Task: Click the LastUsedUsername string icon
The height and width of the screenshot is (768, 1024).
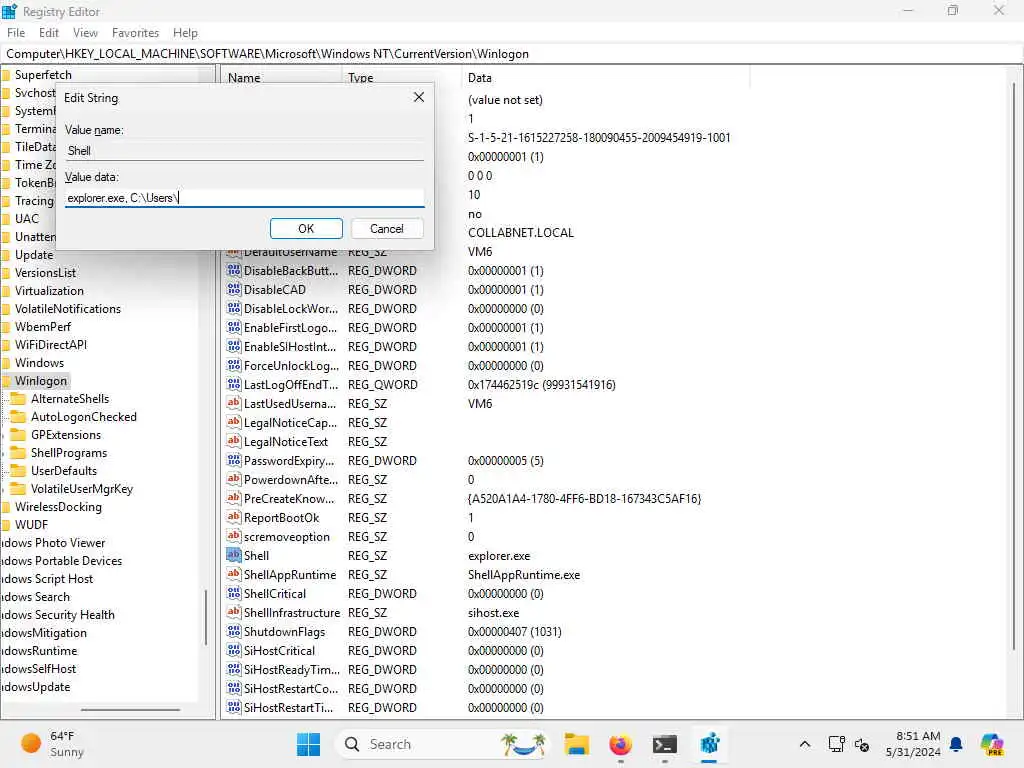Action: pyautogui.click(x=233, y=403)
